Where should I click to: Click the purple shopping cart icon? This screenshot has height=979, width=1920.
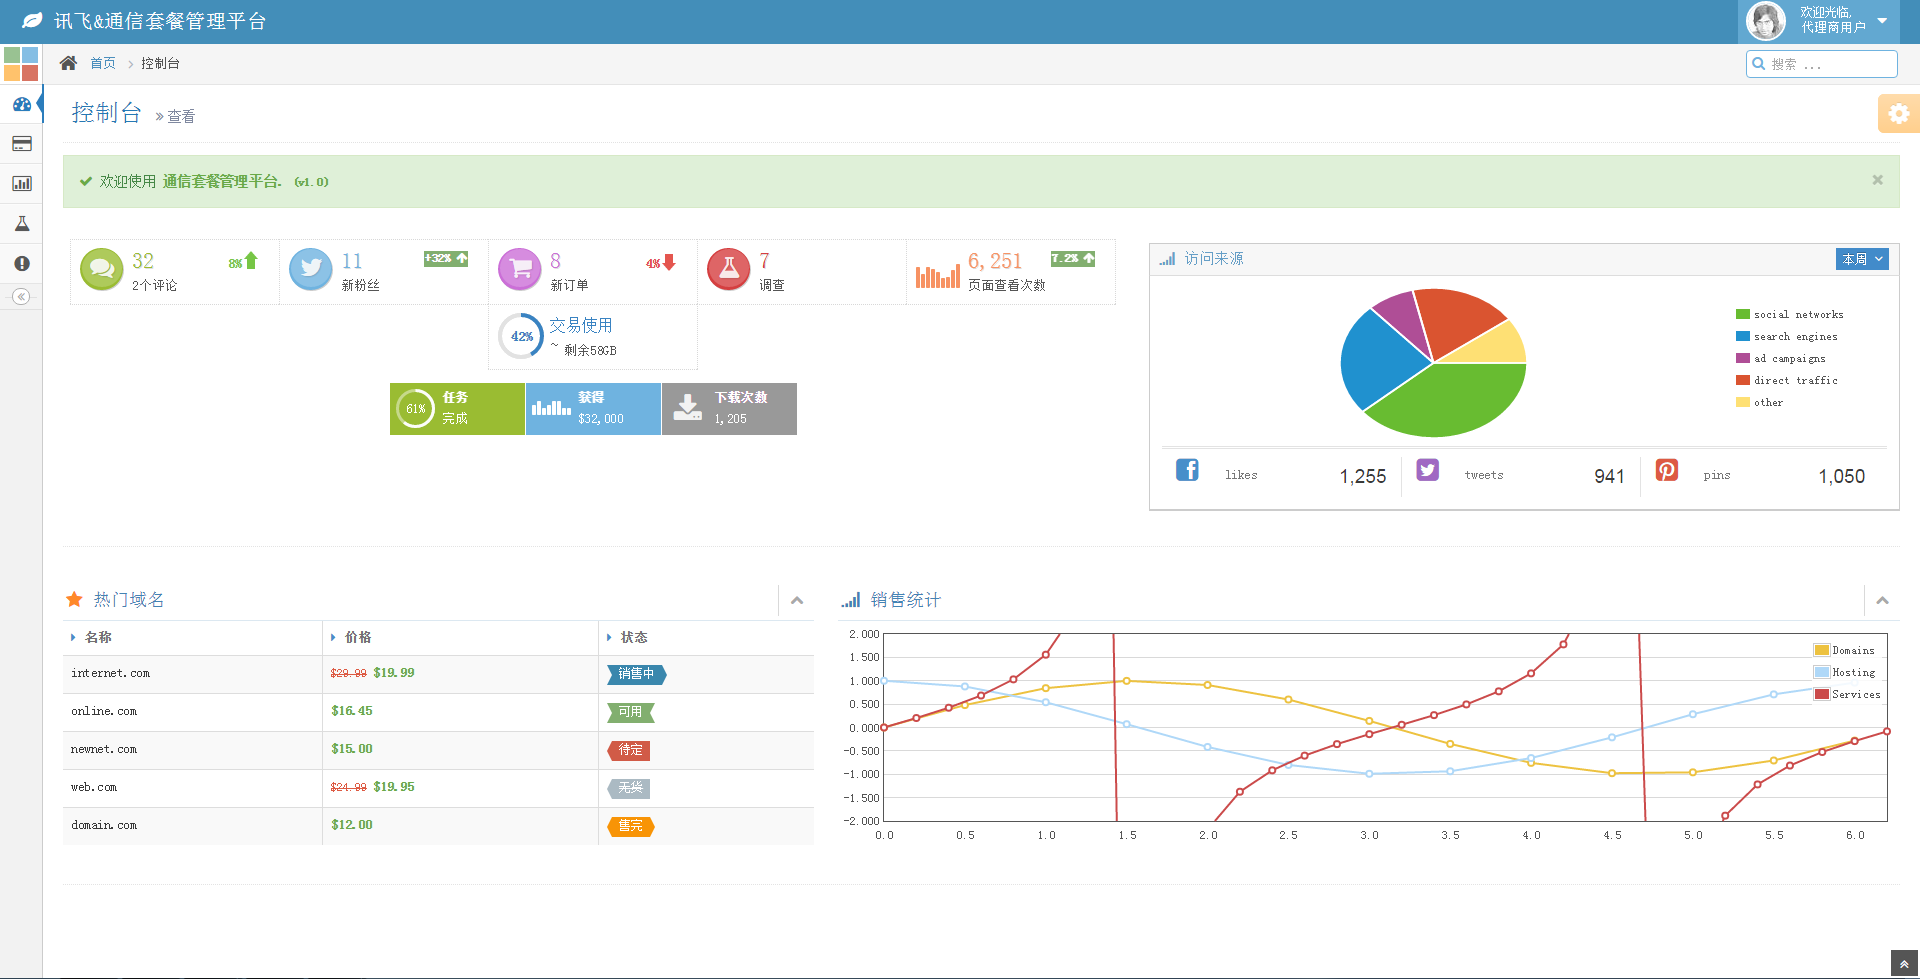520,269
